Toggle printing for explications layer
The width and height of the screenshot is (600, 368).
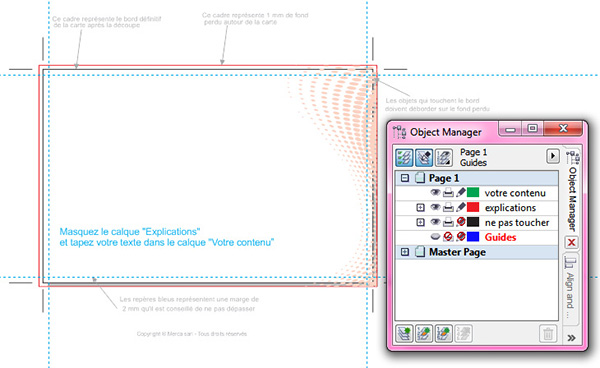[x=448, y=208]
